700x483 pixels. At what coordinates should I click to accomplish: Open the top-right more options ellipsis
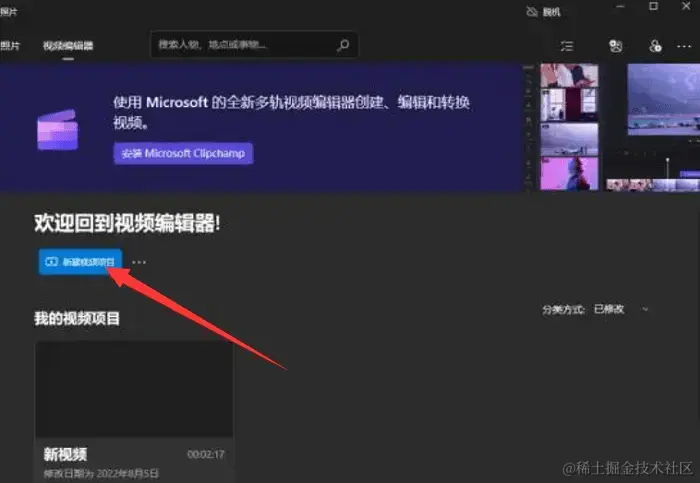click(684, 46)
